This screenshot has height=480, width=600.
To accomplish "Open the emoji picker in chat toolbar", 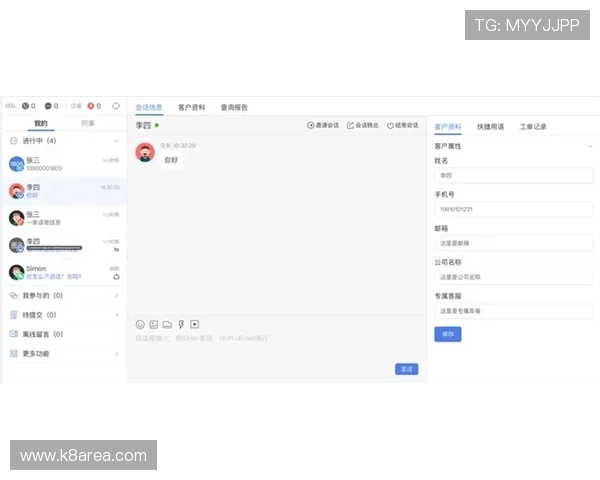I will 140,325.
